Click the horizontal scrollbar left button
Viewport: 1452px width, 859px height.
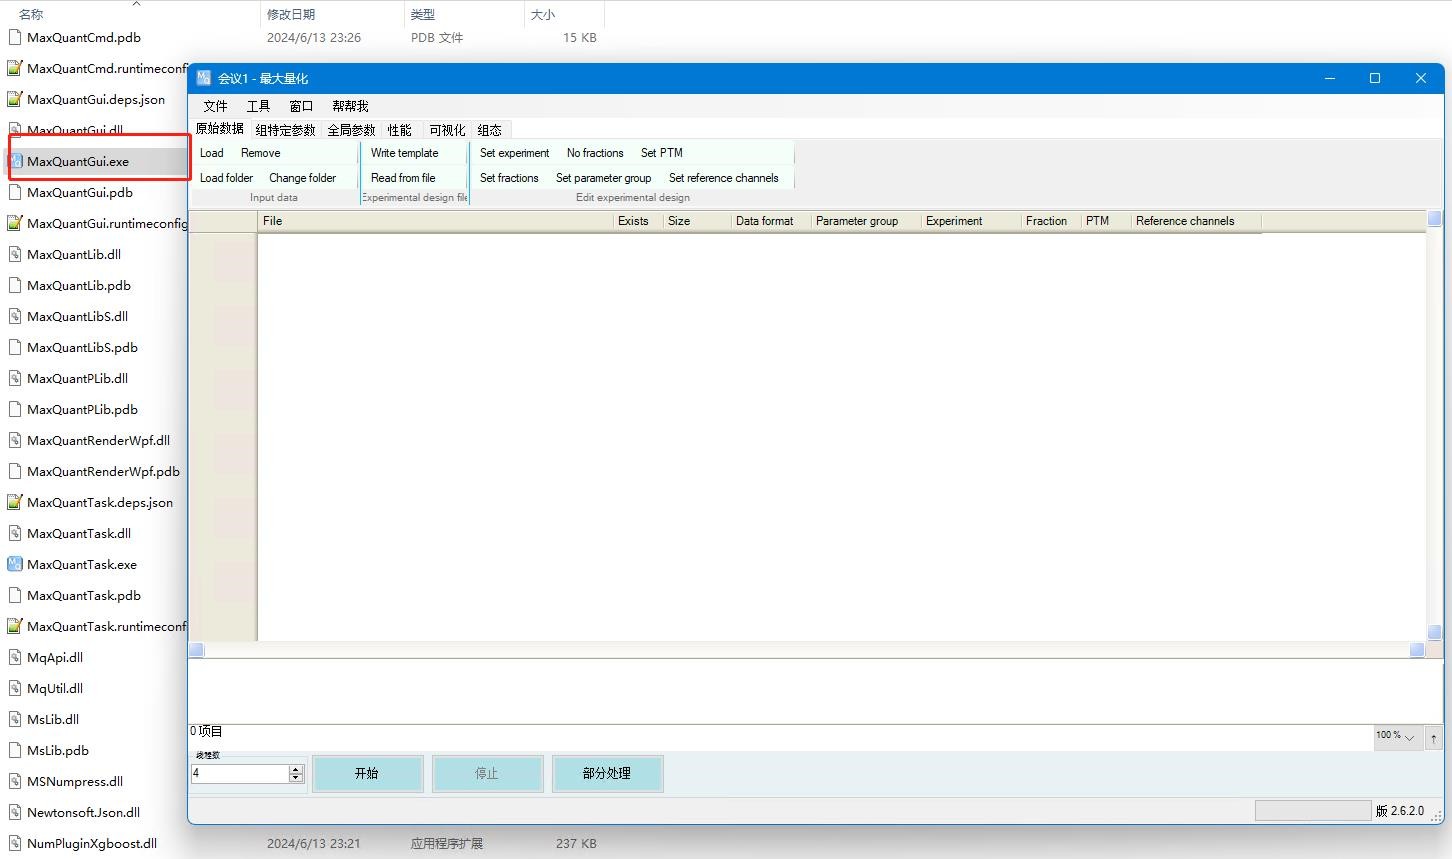pyautogui.click(x=197, y=650)
